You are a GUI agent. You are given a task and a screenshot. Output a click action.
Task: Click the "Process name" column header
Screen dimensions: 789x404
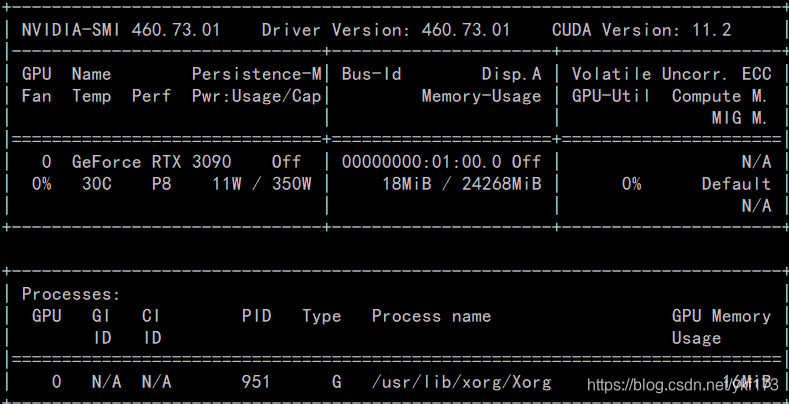pos(431,316)
